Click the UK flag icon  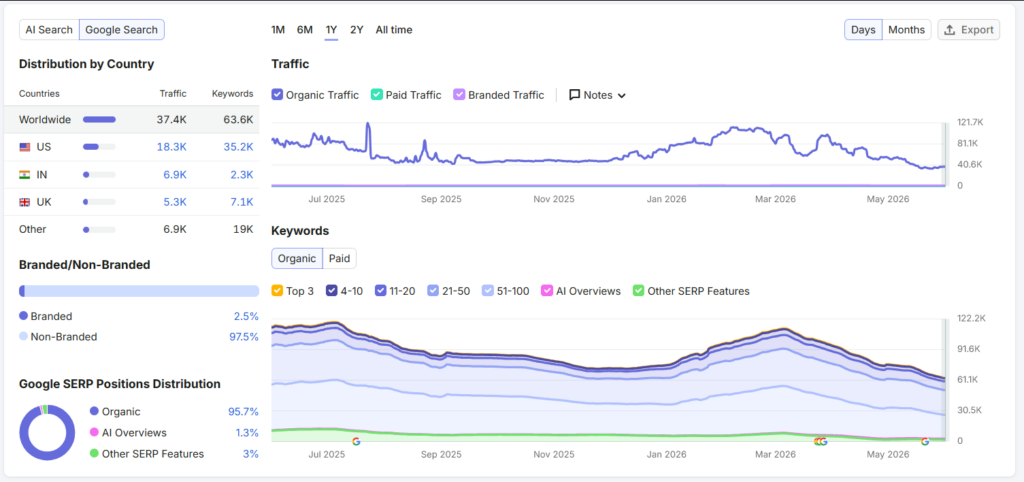click(x=25, y=202)
